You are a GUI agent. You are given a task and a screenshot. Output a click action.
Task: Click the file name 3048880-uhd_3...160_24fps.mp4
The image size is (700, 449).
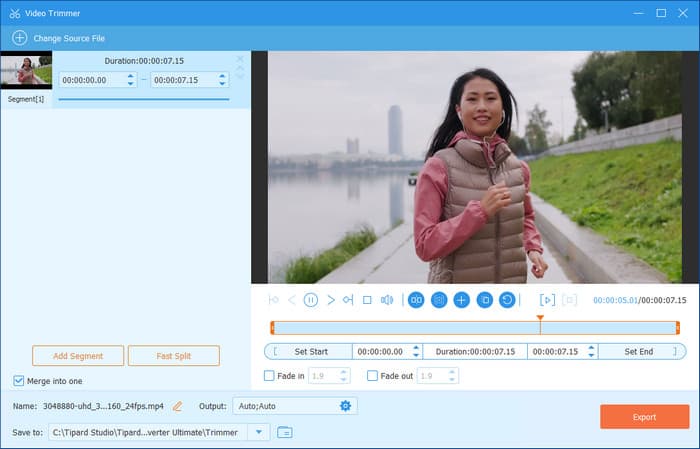[103, 406]
